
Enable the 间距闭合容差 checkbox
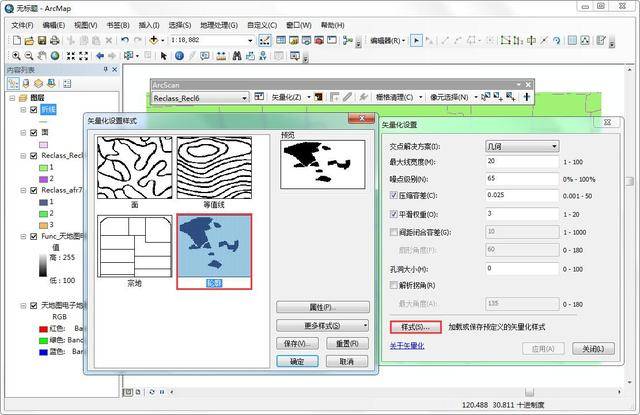393,232
